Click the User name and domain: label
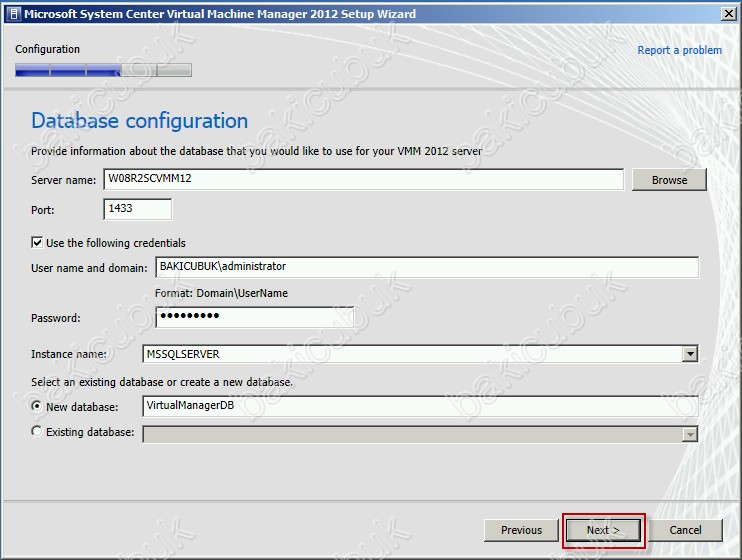Image resolution: width=742 pixels, height=560 pixels. [89, 268]
